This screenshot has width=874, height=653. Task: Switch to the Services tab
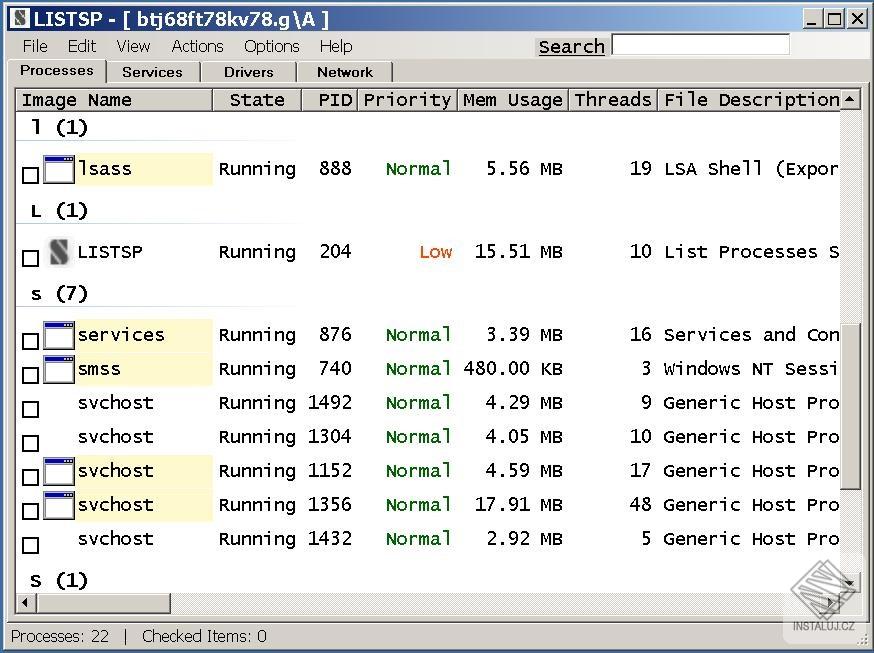pyautogui.click(x=152, y=72)
